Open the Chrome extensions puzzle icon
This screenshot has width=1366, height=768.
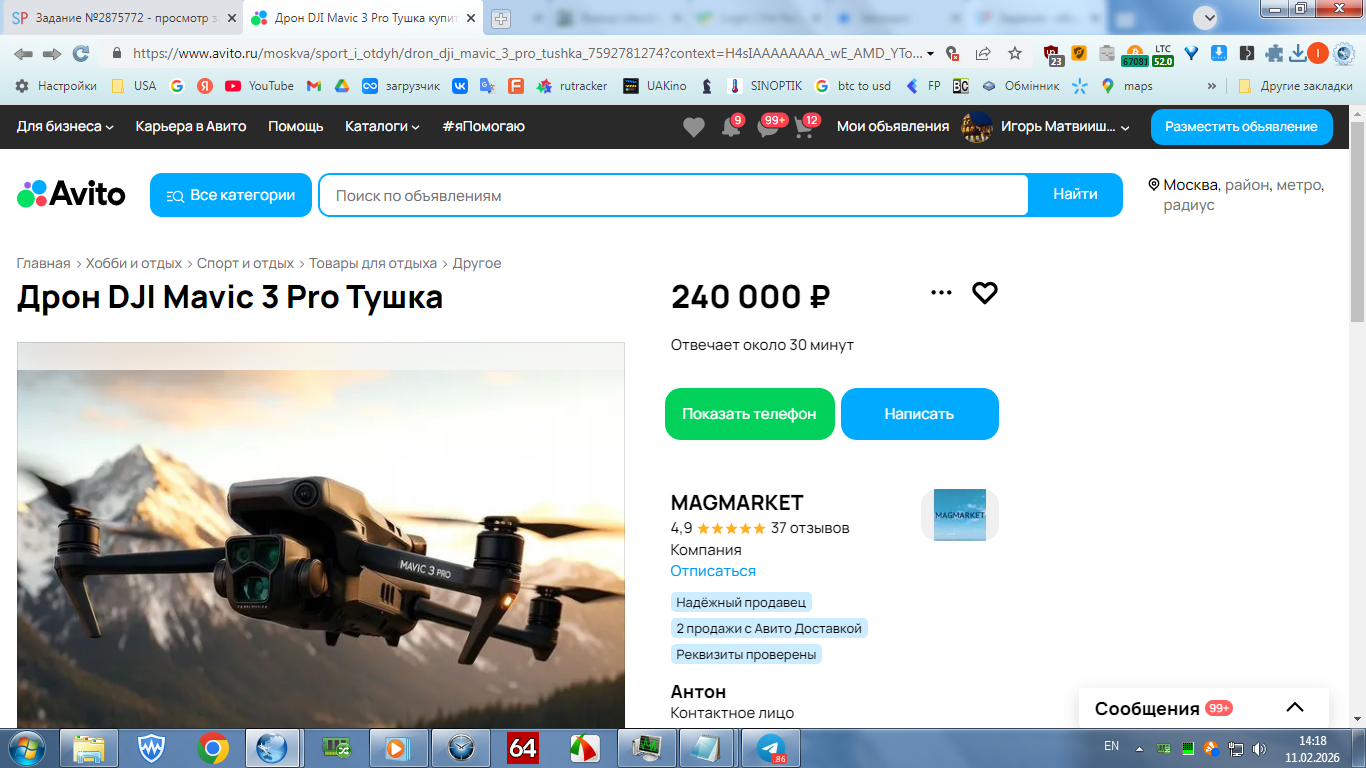pyautogui.click(x=1274, y=54)
